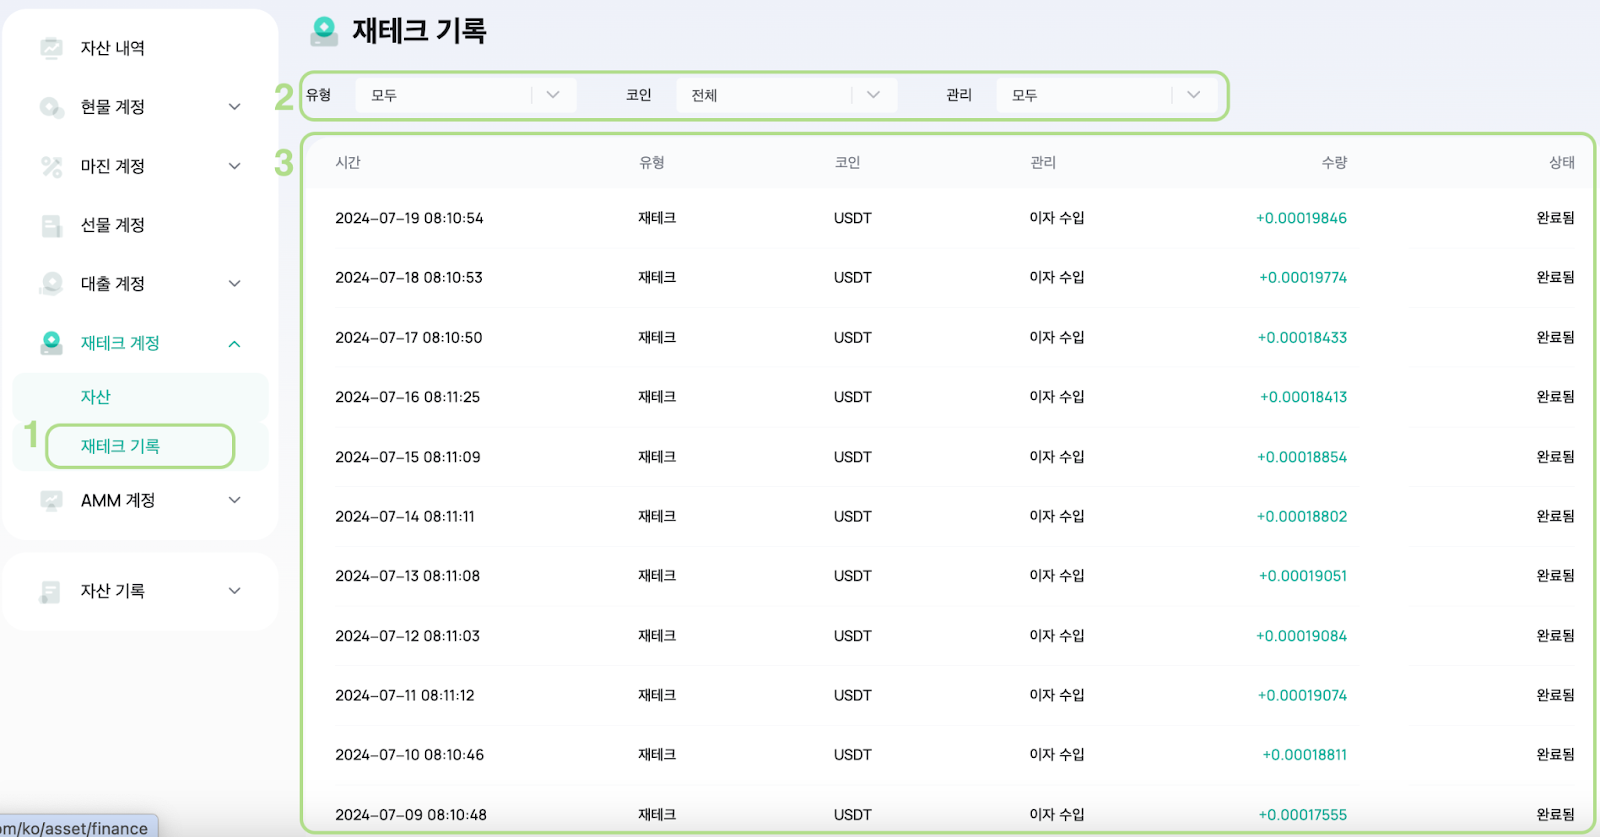Collapse the 재테크 계정 chevron
The image size is (1600, 837).
coord(235,344)
